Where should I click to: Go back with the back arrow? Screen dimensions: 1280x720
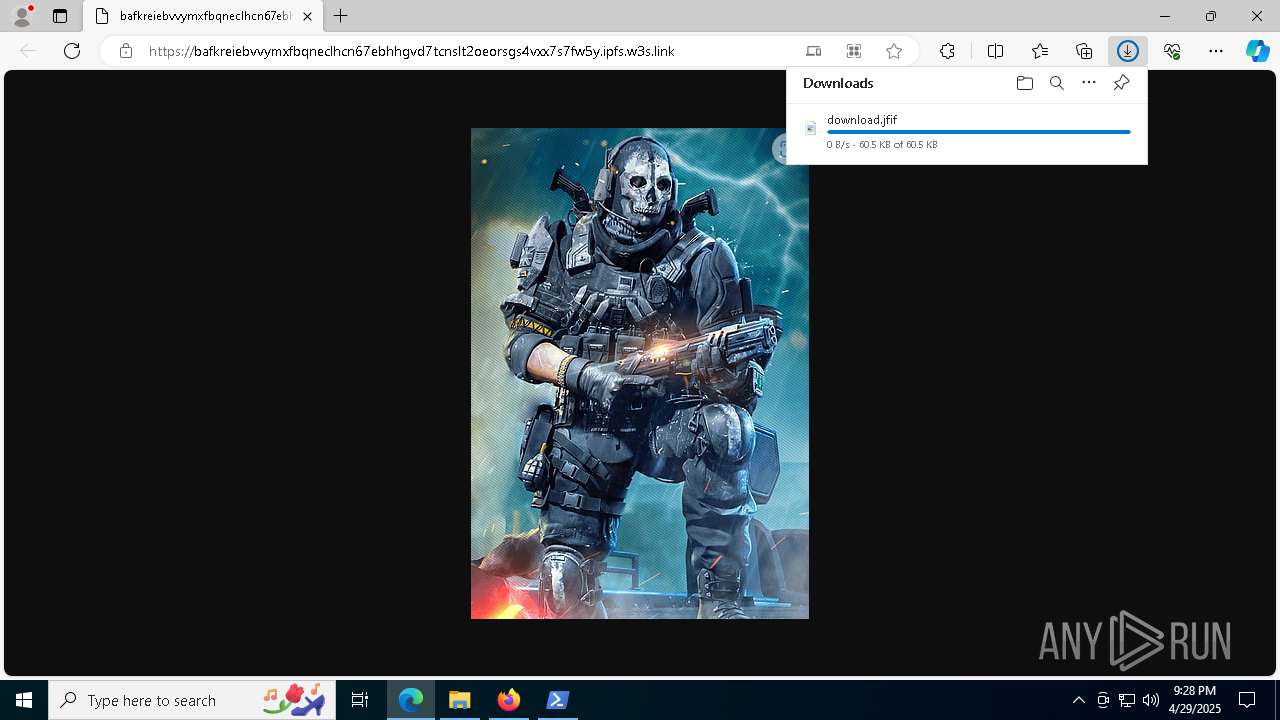coord(28,51)
